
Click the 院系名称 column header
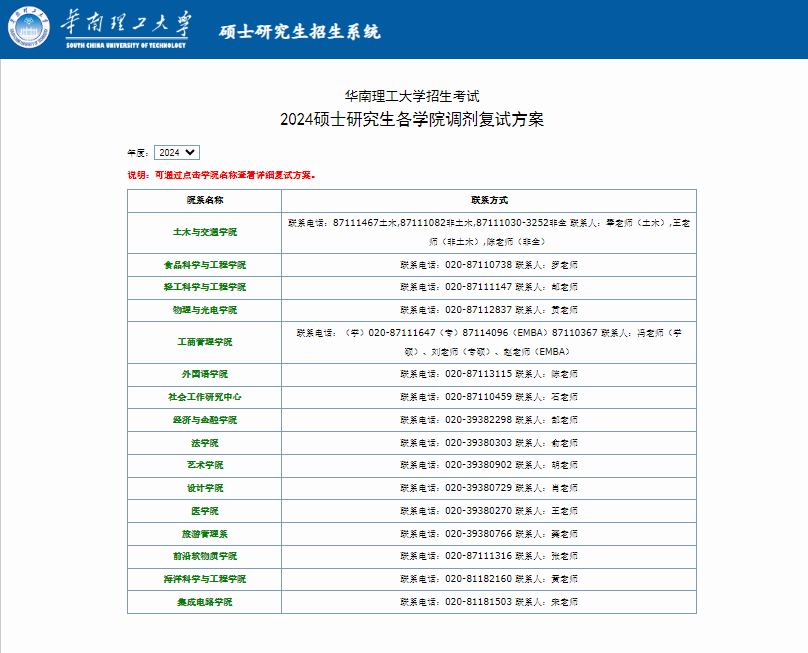pyautogui.click(x=205, y=200)
